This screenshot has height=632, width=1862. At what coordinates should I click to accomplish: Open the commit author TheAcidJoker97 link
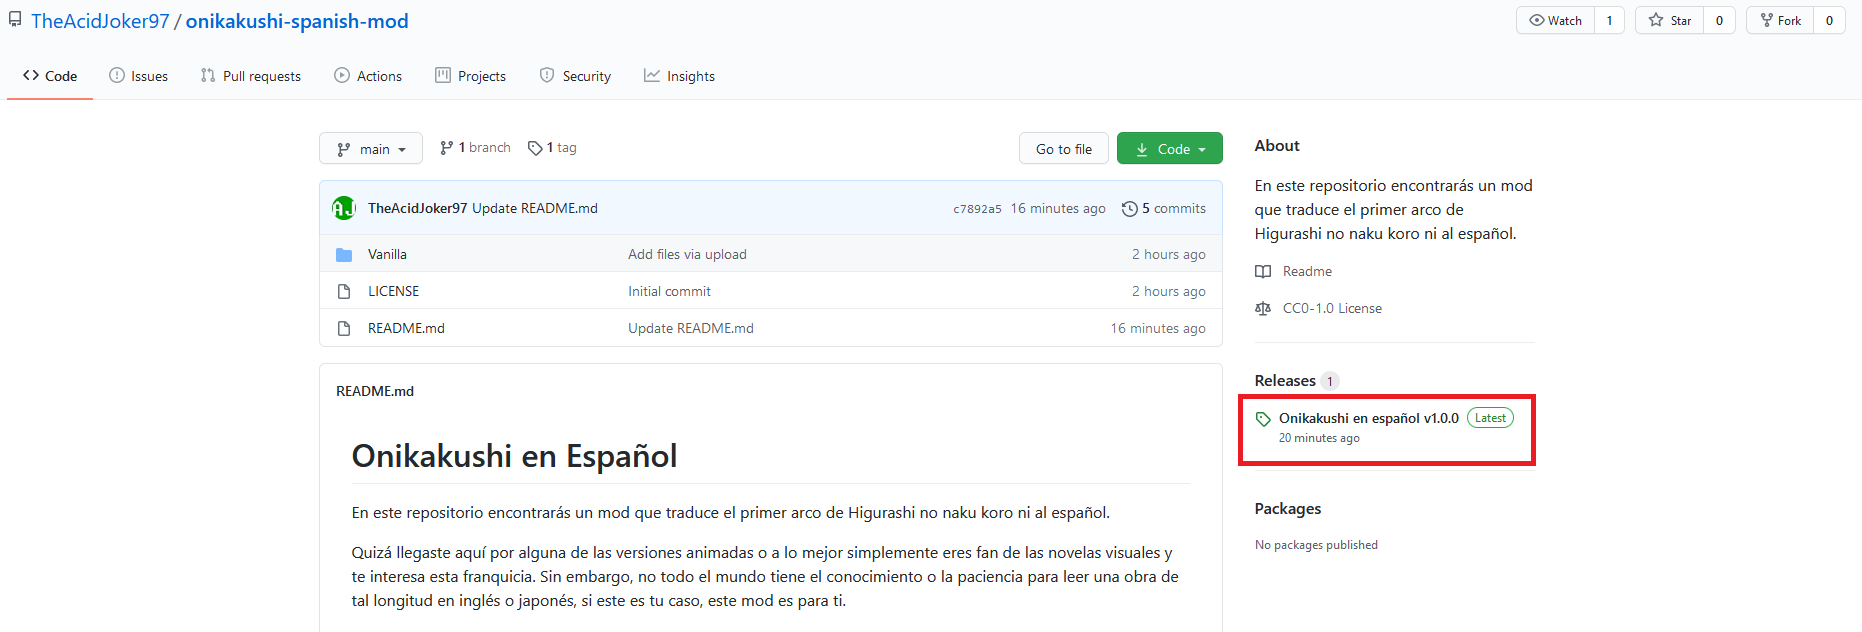coord(418,208)
